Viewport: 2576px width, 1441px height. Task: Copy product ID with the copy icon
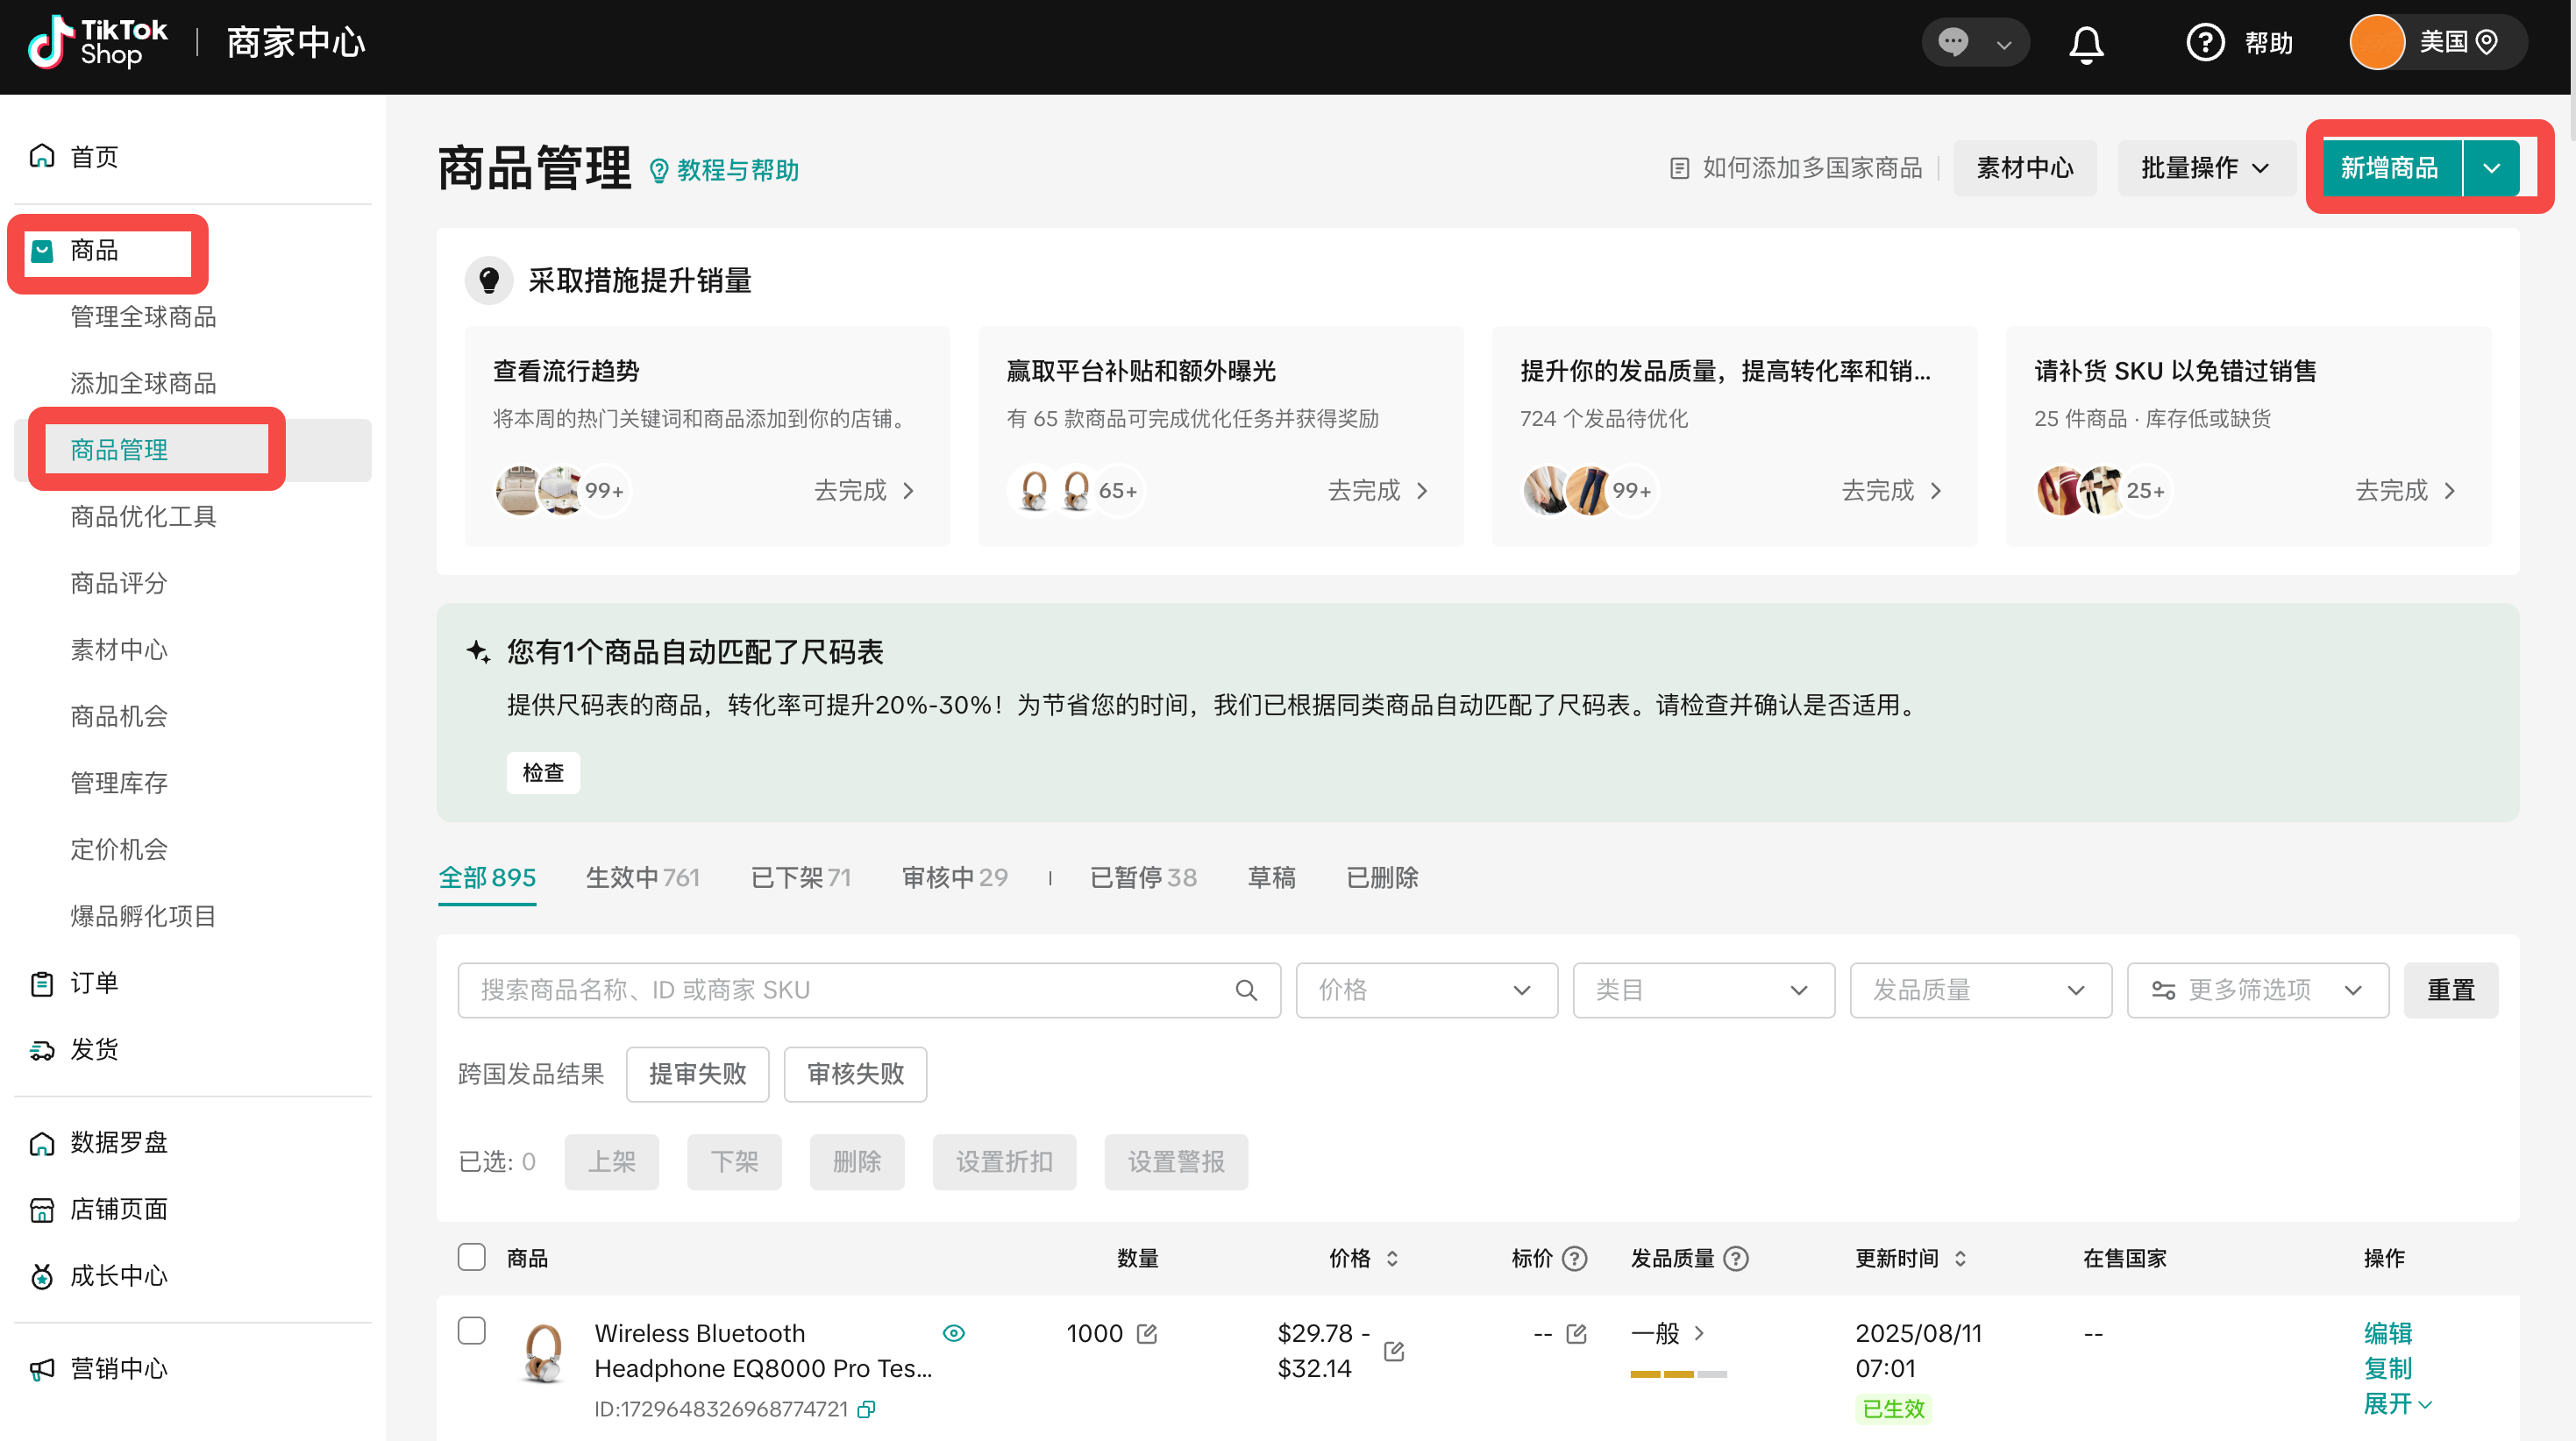pos(866,1409)
